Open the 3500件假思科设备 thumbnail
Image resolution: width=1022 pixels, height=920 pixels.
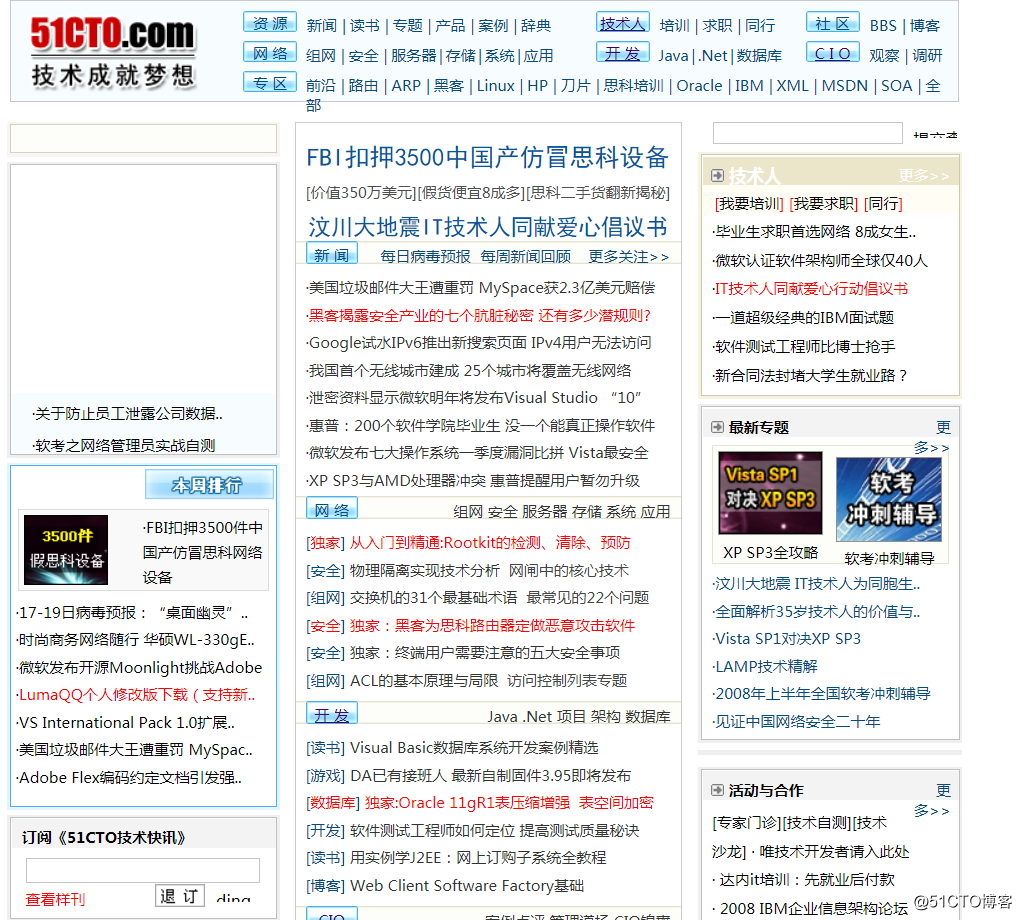66,550
